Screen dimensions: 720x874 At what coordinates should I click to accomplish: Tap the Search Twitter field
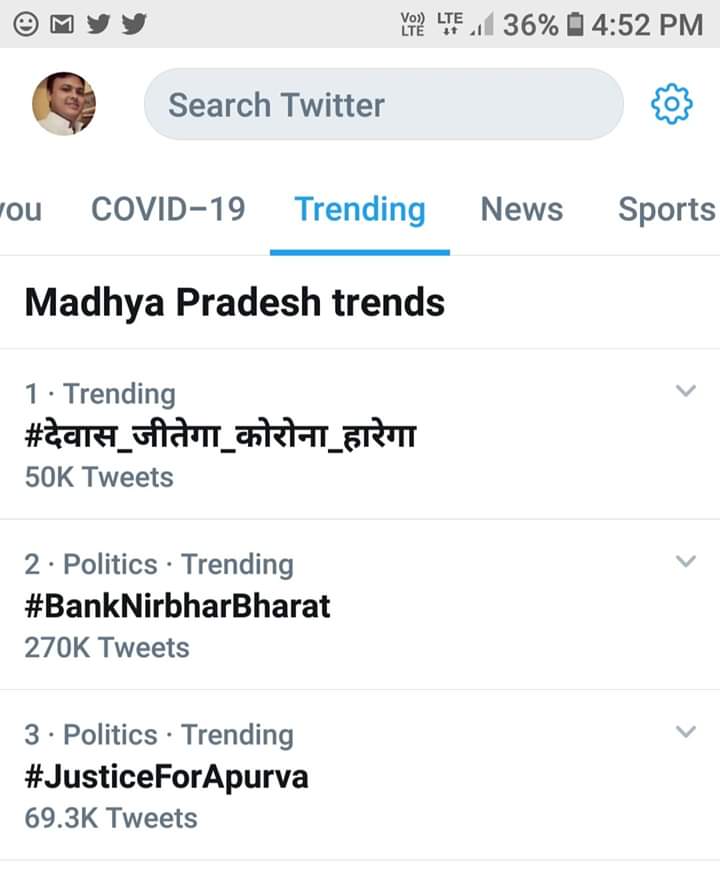[384, 104]
